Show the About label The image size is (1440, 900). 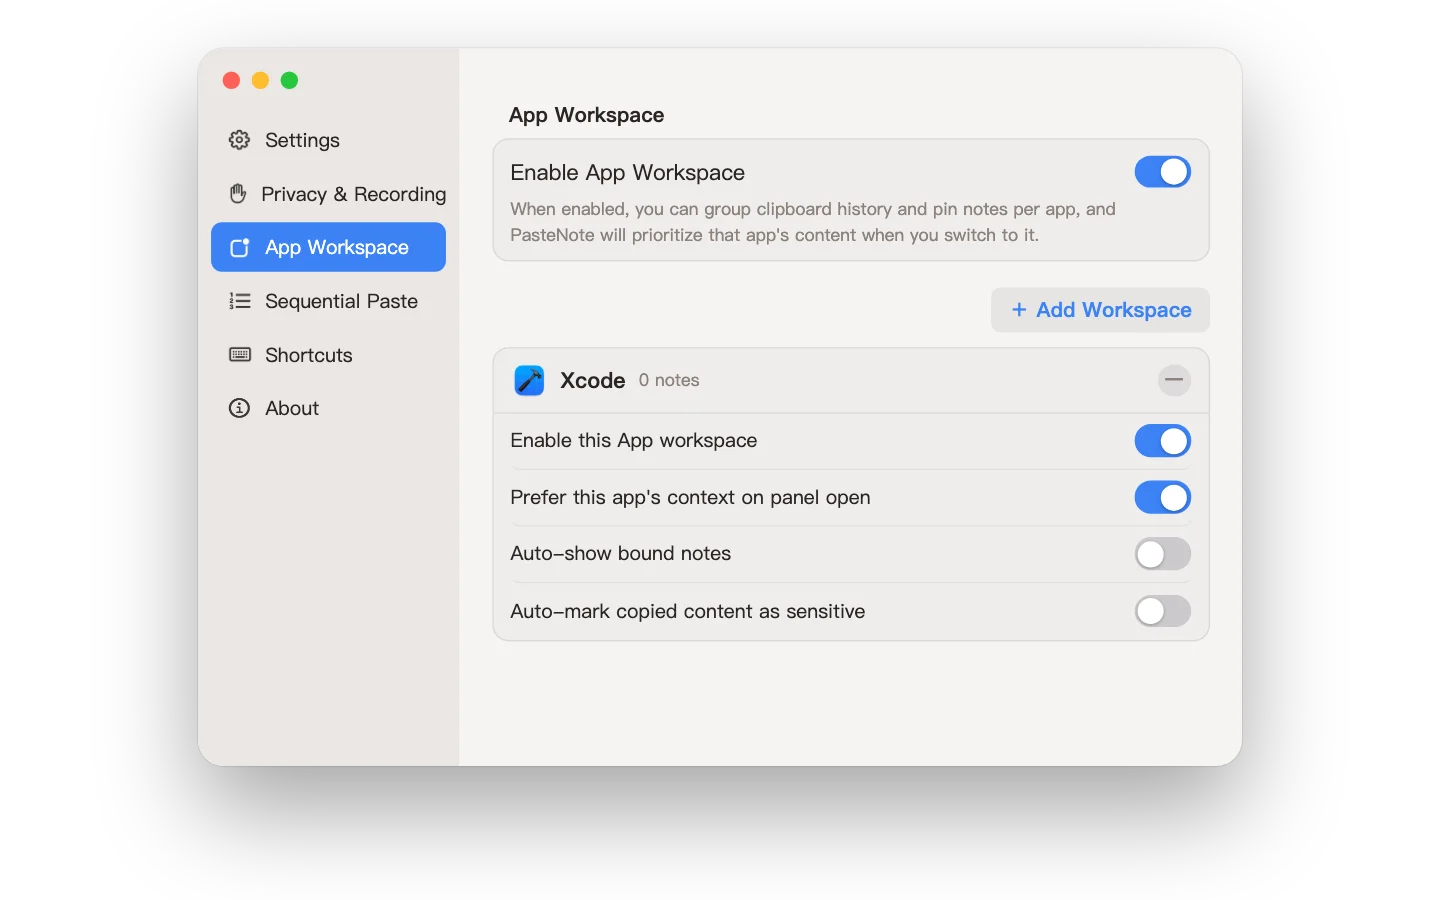tap(292, 408)
